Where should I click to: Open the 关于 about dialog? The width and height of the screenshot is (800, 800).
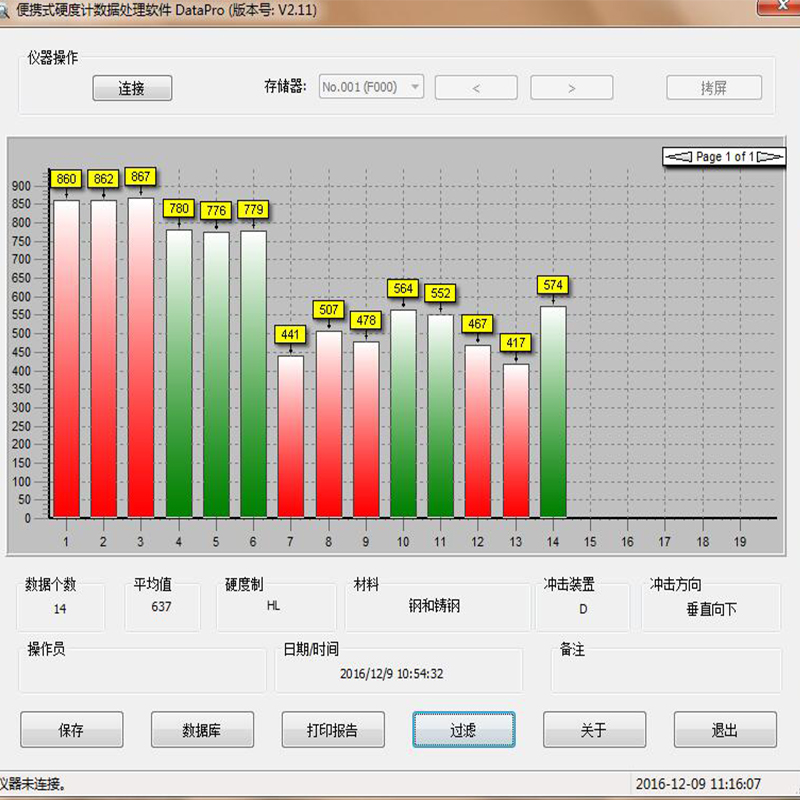click(x=594, y=730)
